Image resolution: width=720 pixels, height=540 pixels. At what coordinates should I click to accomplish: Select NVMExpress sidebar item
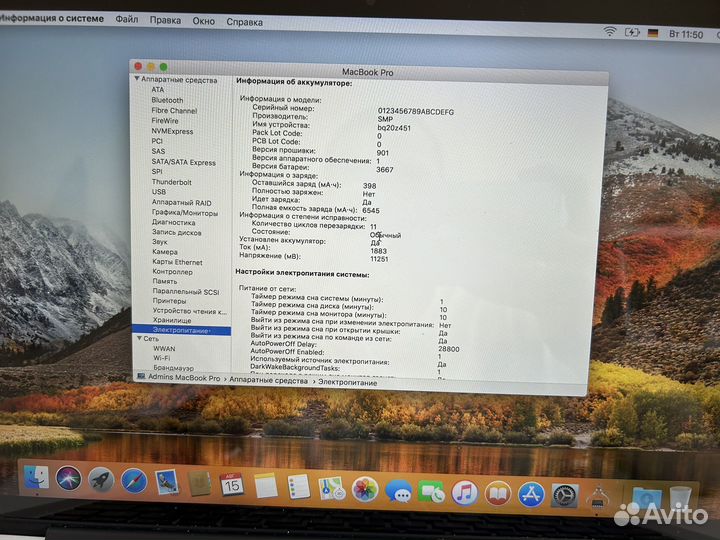172,131
